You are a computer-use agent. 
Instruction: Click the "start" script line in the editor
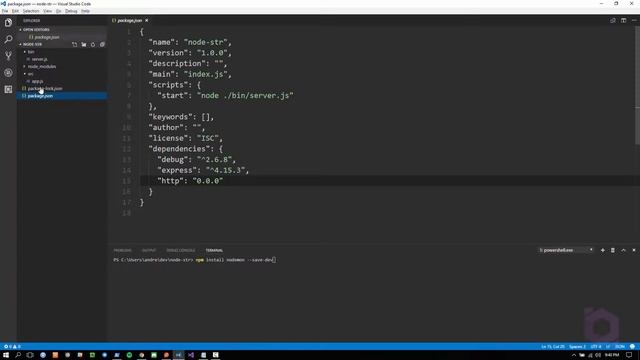click(x=225, y=96)
